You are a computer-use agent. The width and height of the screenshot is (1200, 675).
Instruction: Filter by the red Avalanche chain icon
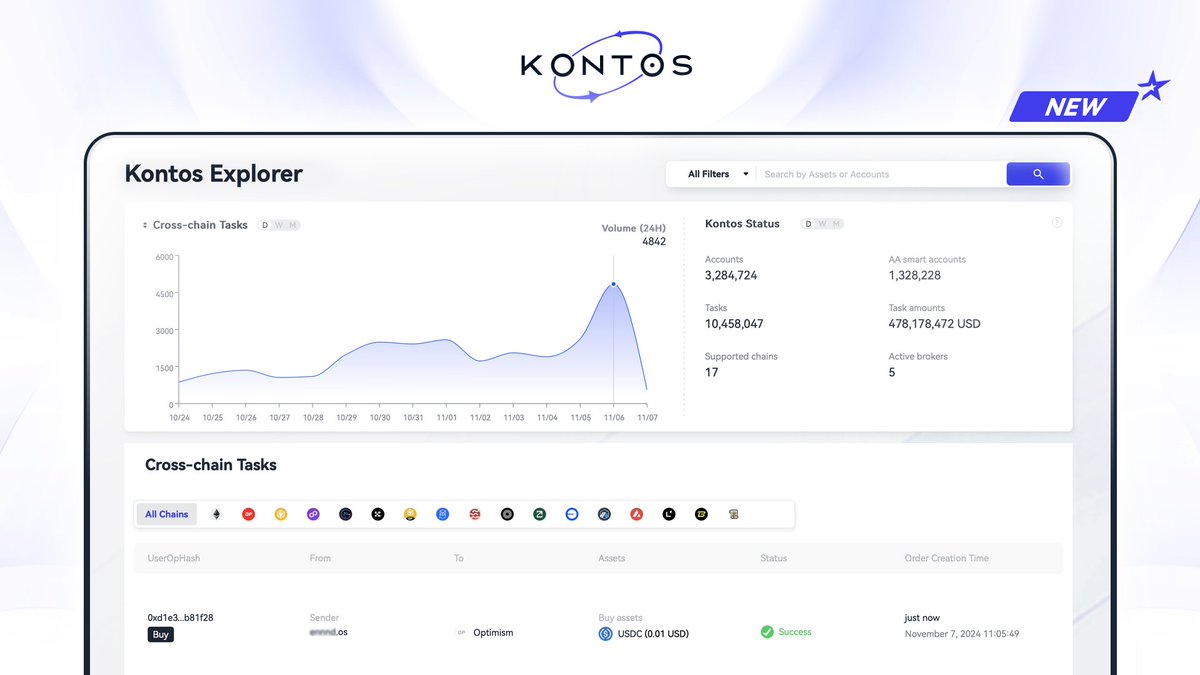point(636,514)
